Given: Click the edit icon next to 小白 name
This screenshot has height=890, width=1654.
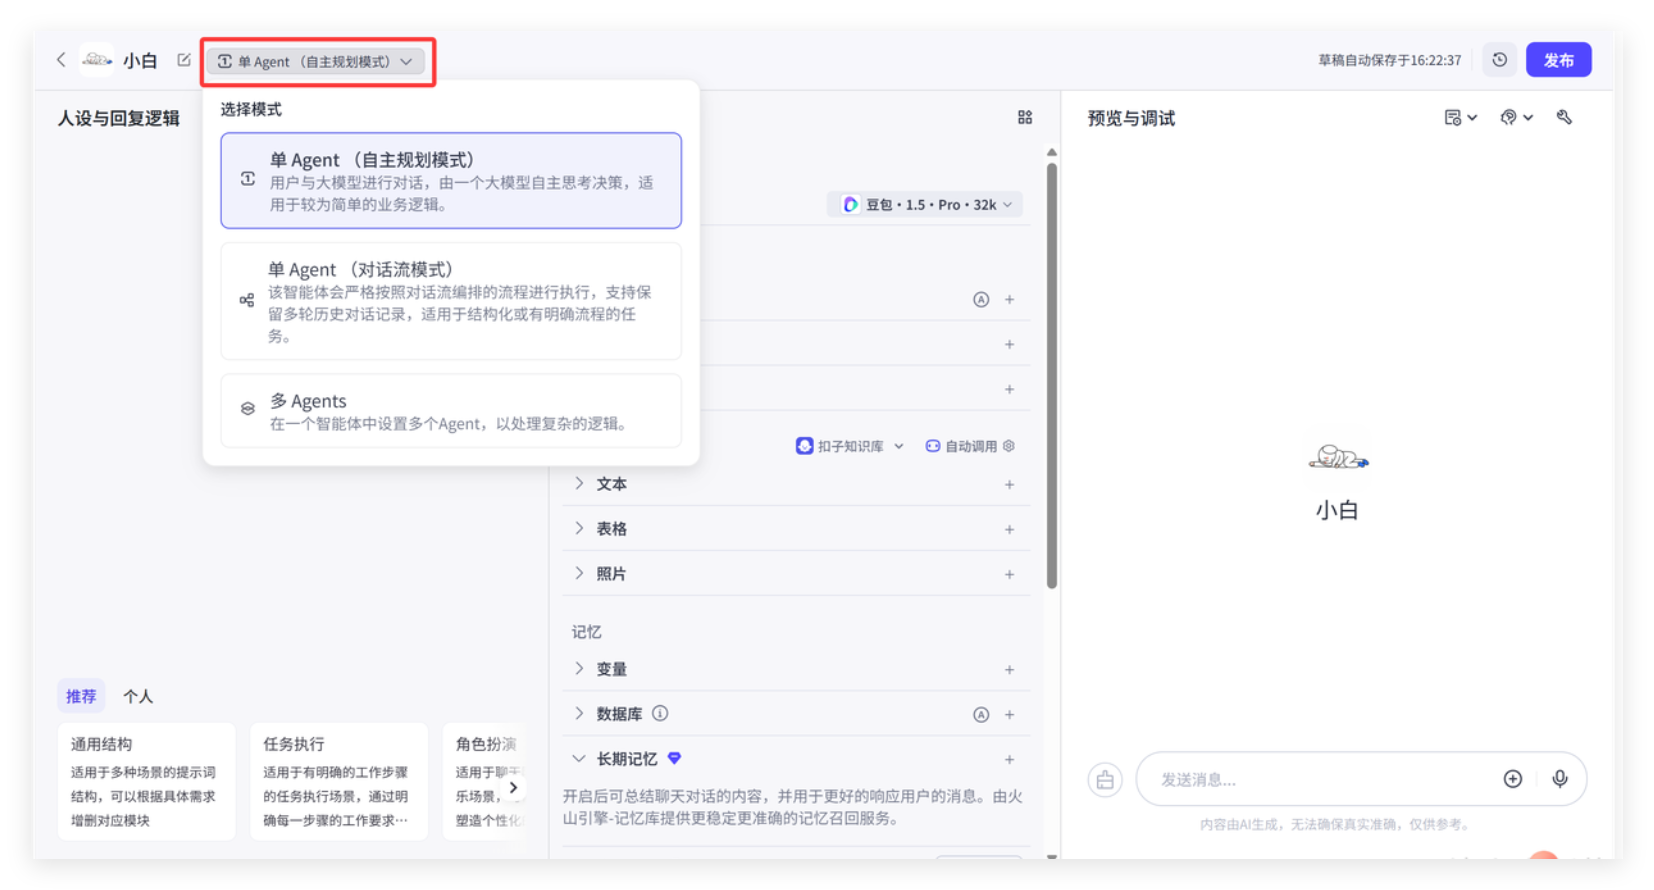Looking at the screenshot, I should pyautogui.click(x=184, y=60).
